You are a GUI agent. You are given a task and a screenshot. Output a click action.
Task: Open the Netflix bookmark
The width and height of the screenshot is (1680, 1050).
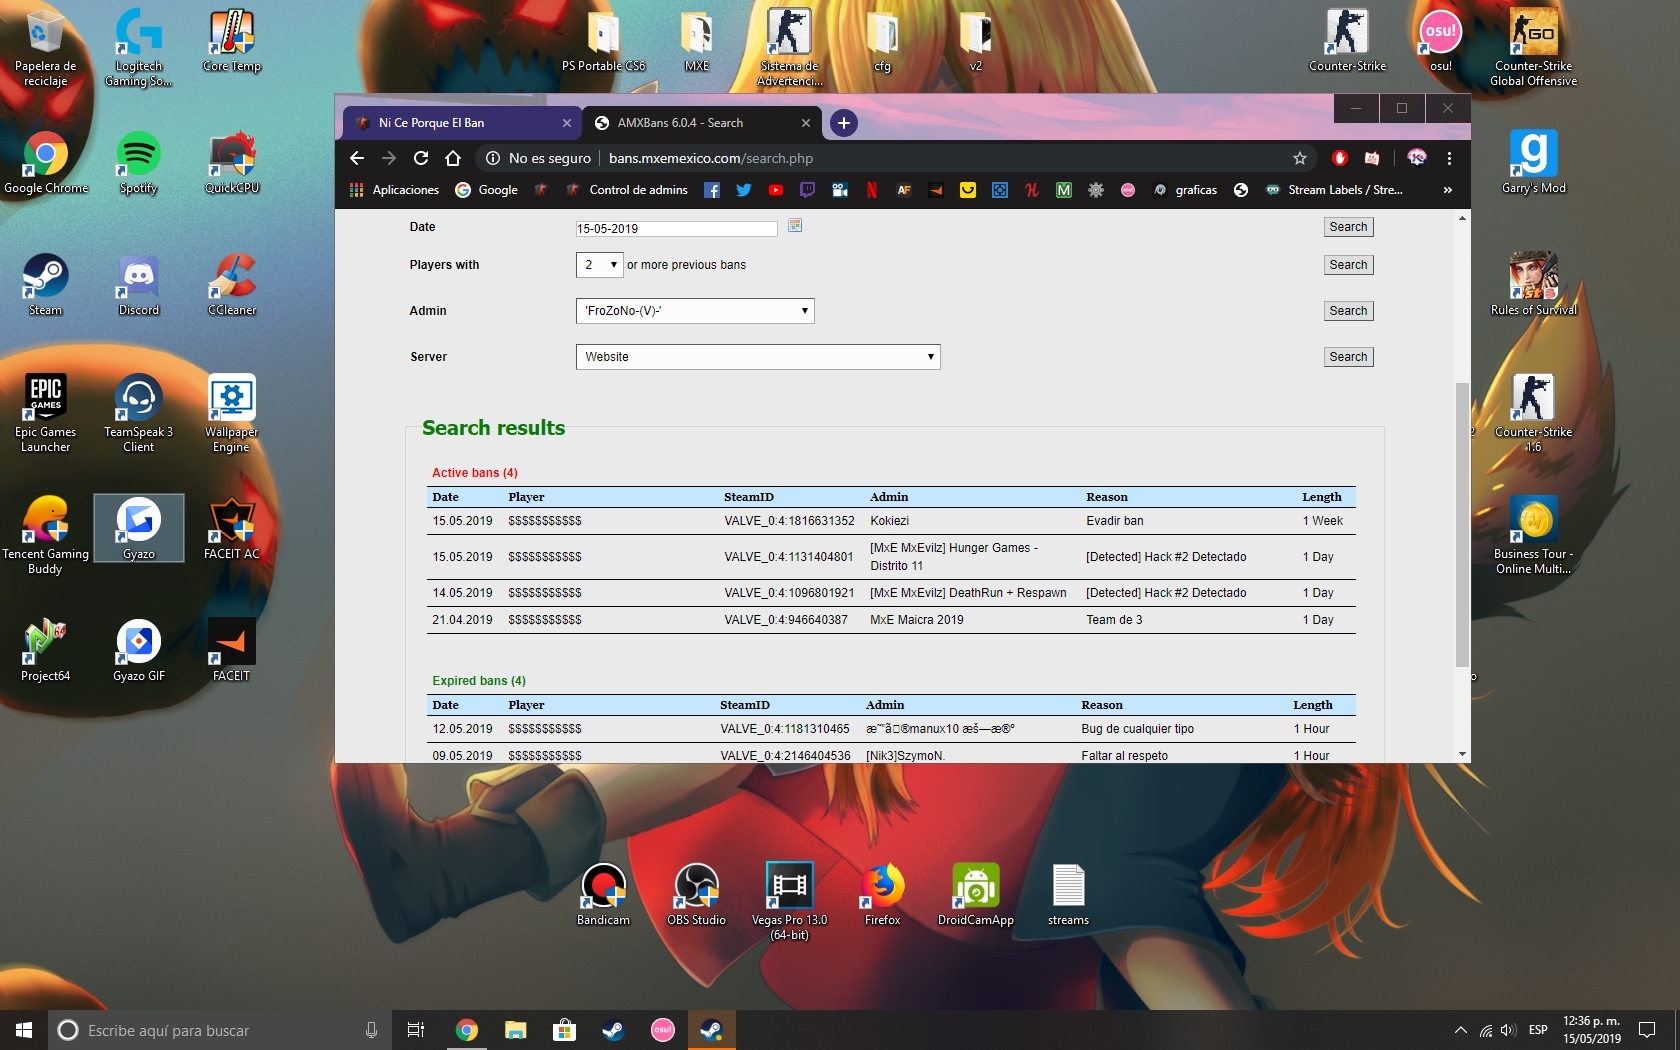pos(872,190)
